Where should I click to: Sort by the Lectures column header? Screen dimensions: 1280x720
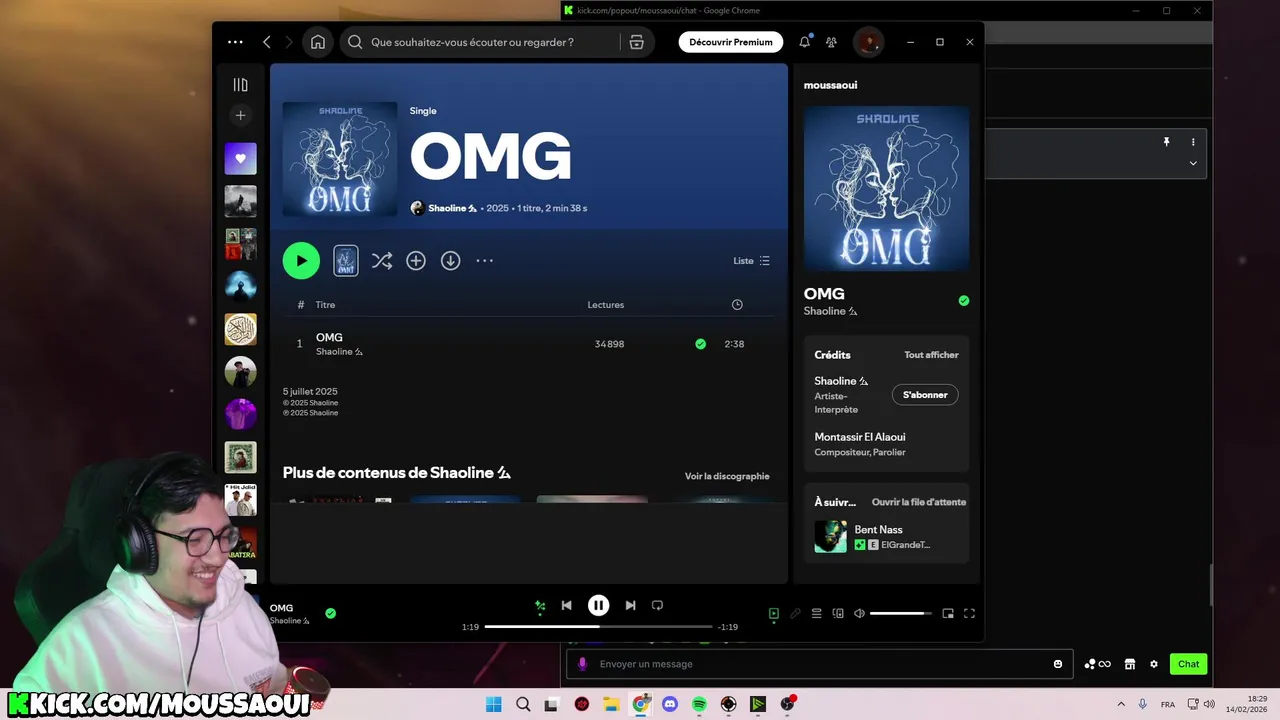click(606, 305)
